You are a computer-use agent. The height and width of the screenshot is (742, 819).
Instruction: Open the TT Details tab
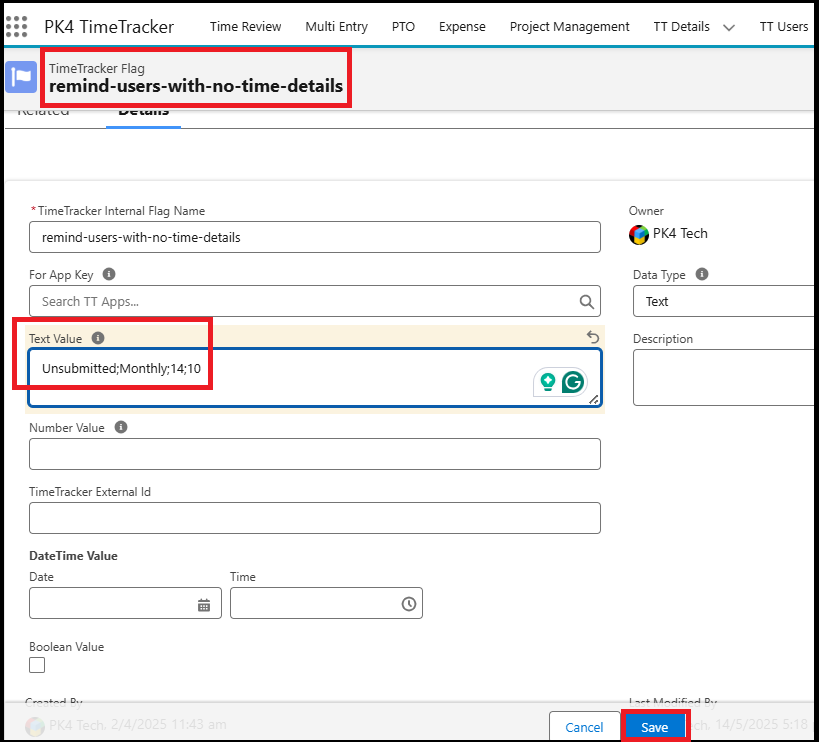click(681, 27)
